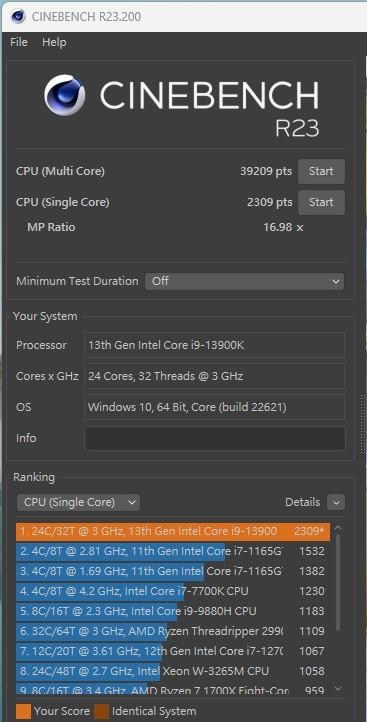Image resolution: width=367 pixels, height=722 pixels.
Task: Click the ranking list scrollbar thumb
Action: click(x=338, y=582)
